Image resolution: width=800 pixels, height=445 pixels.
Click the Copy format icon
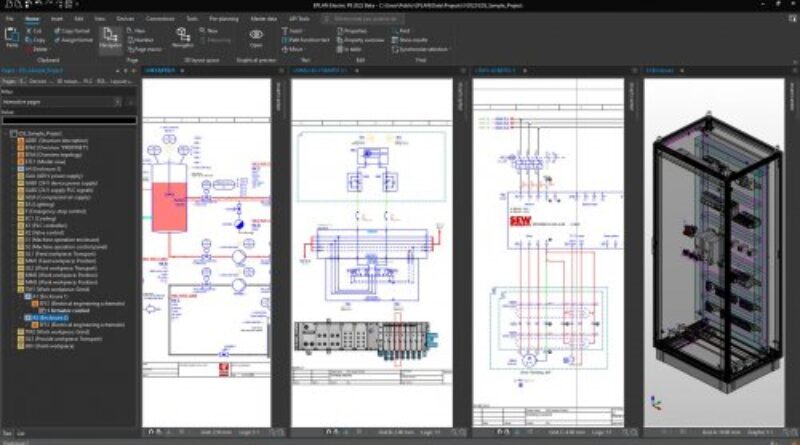pos(75,30)
